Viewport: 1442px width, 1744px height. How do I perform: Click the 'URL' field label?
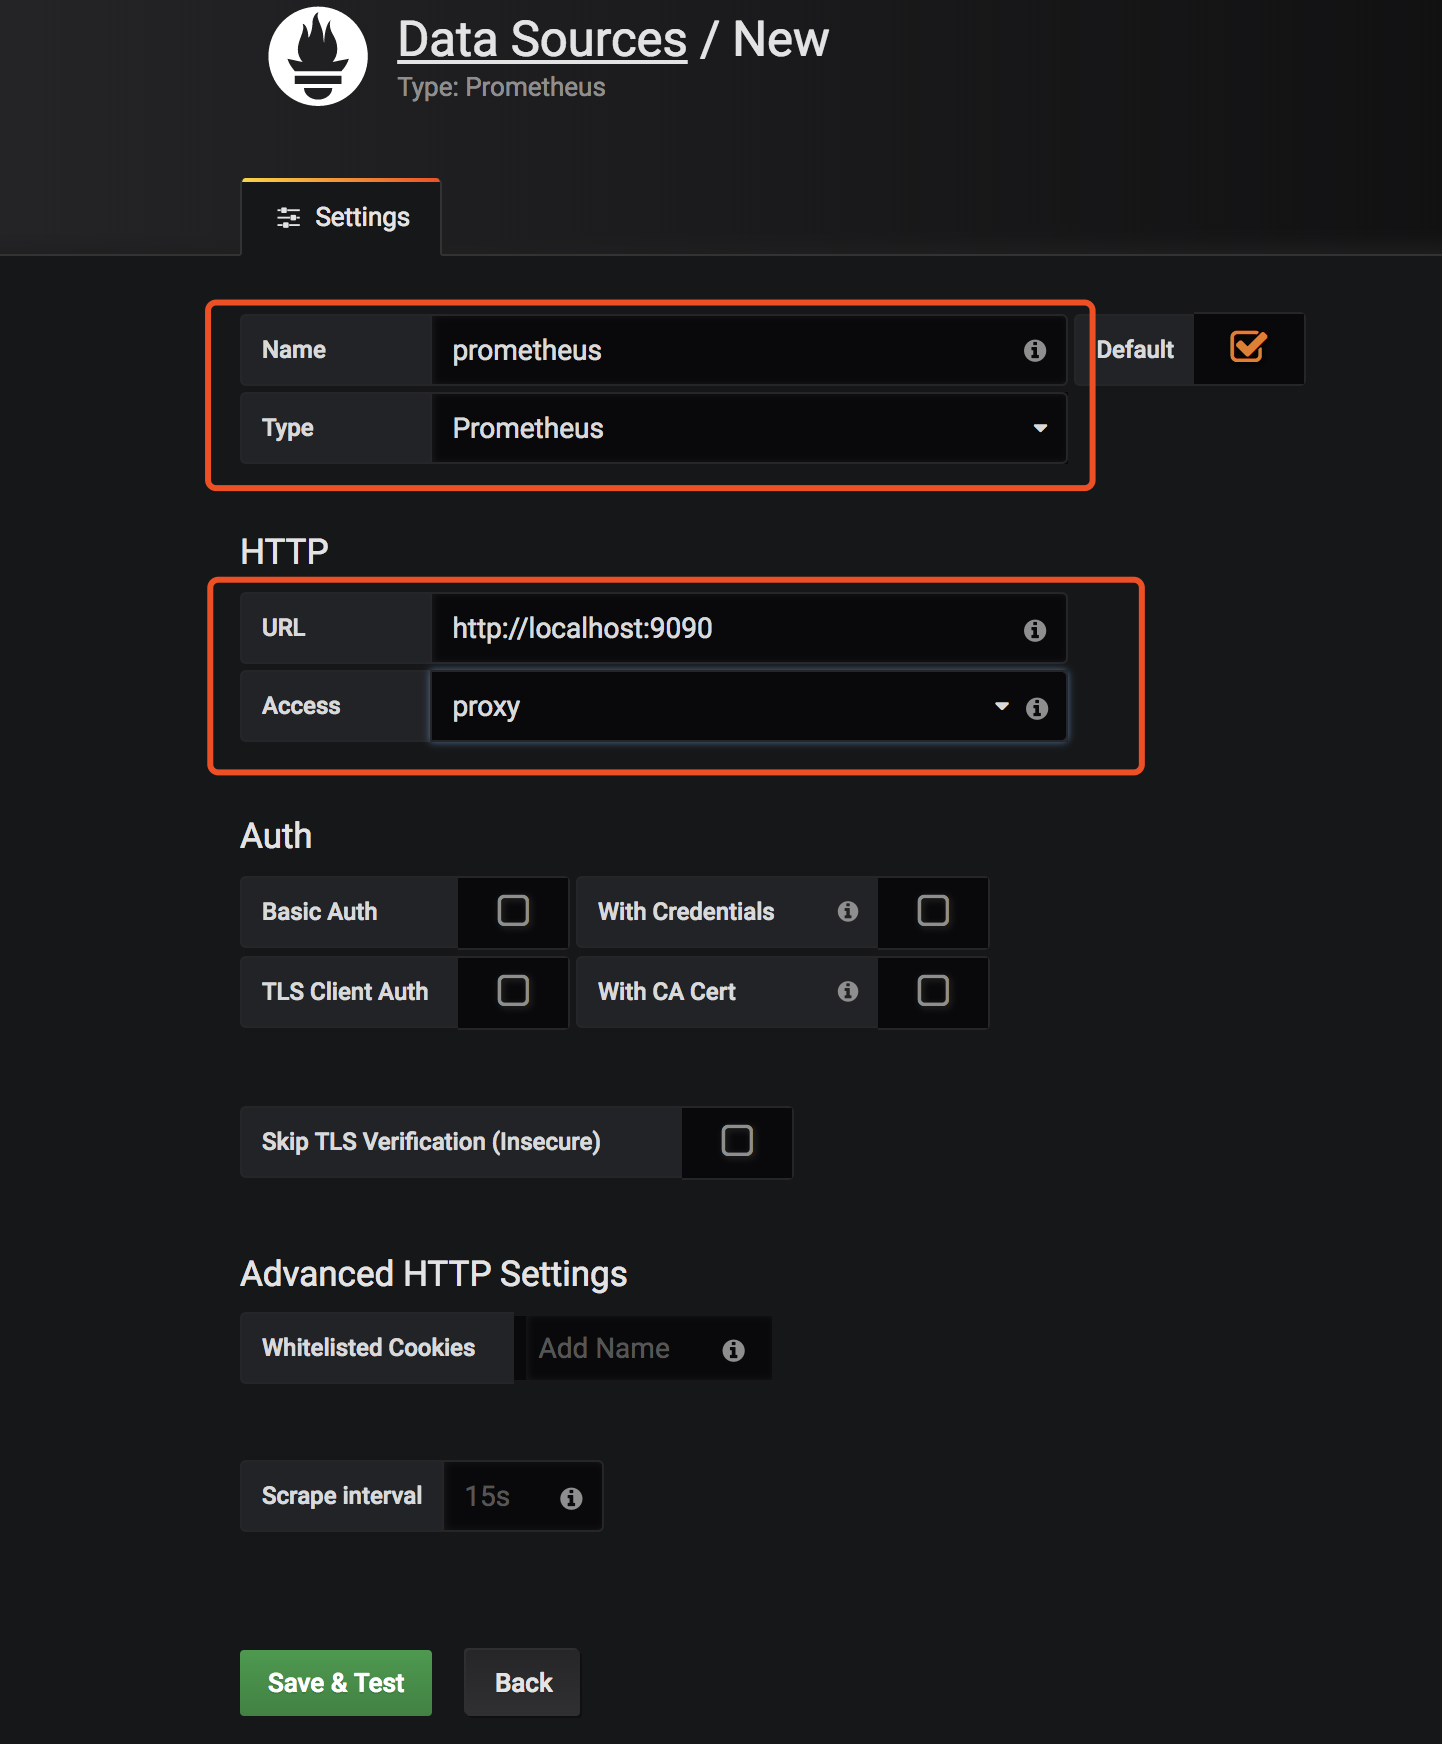point(283,628)
